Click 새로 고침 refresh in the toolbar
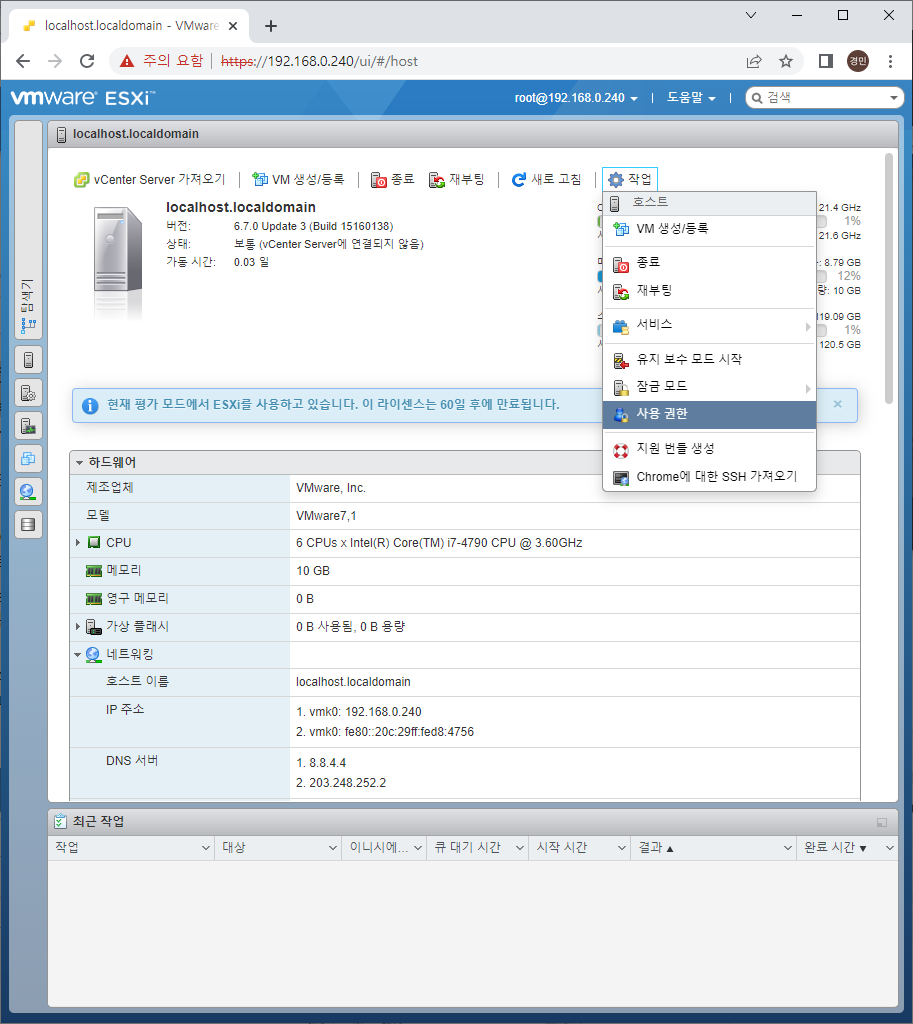Image resolution: width=913 pixels, height=1024 pixels. pos(547,180)
